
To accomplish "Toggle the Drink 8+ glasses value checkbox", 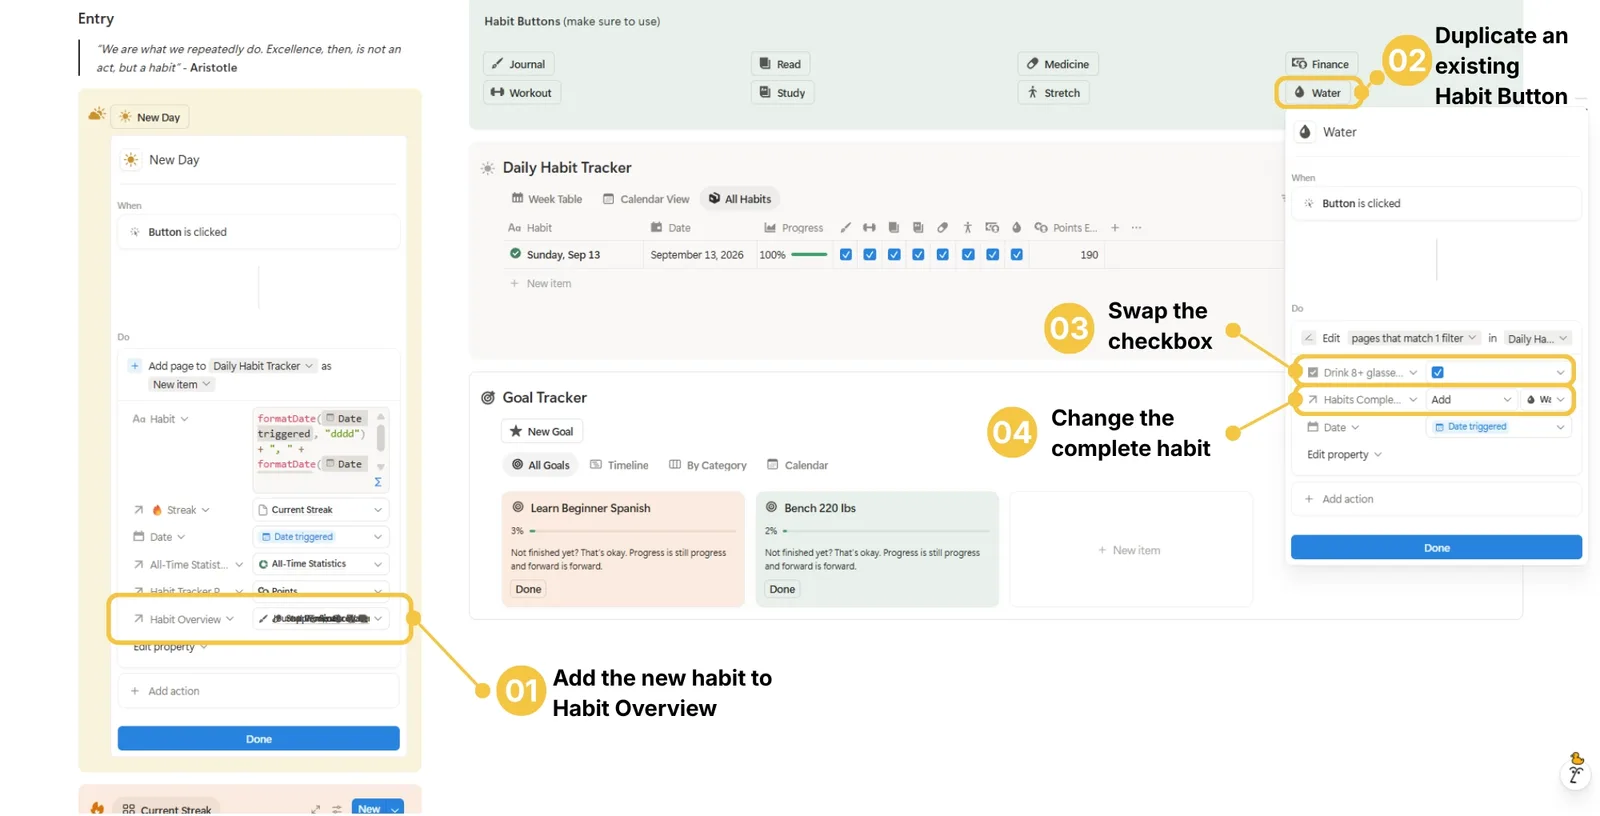I will point(1438,373).
